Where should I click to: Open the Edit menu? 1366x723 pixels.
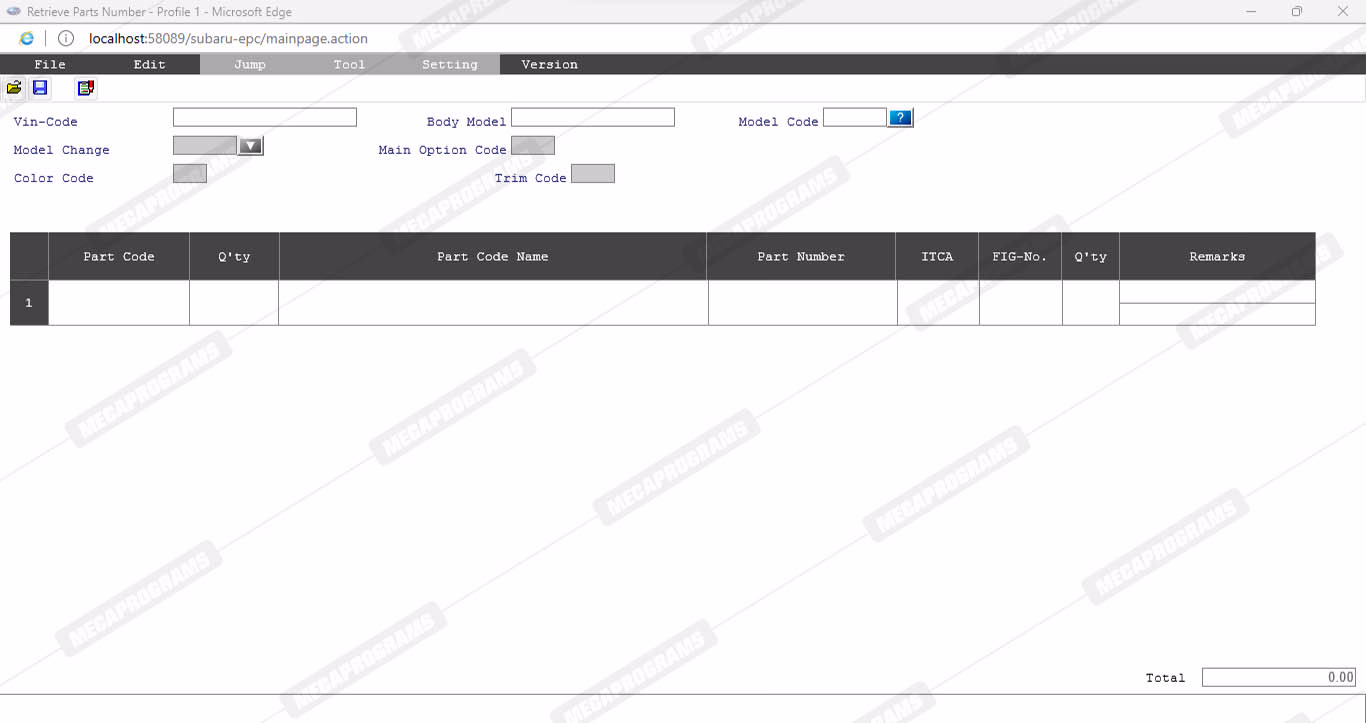150,64
